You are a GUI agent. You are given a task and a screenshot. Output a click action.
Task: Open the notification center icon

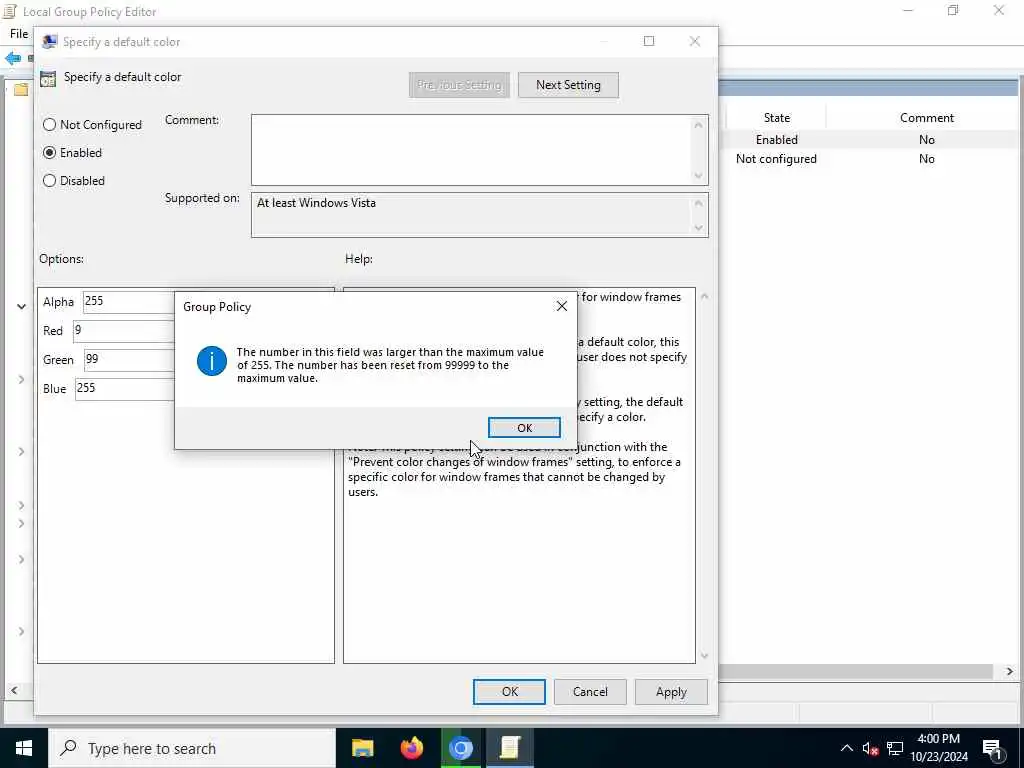tap(993, 749)
